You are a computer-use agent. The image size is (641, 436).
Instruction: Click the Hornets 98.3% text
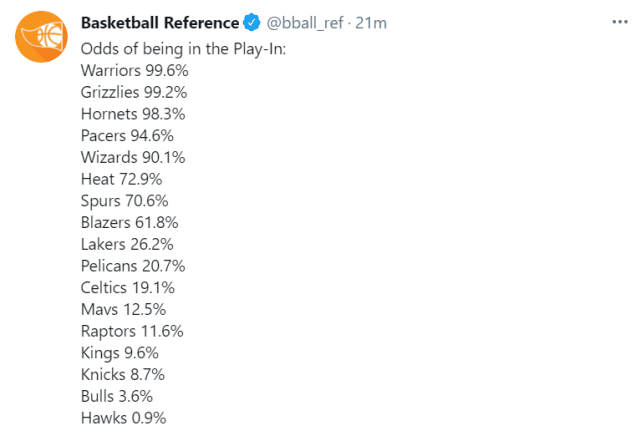click(133, 114)
